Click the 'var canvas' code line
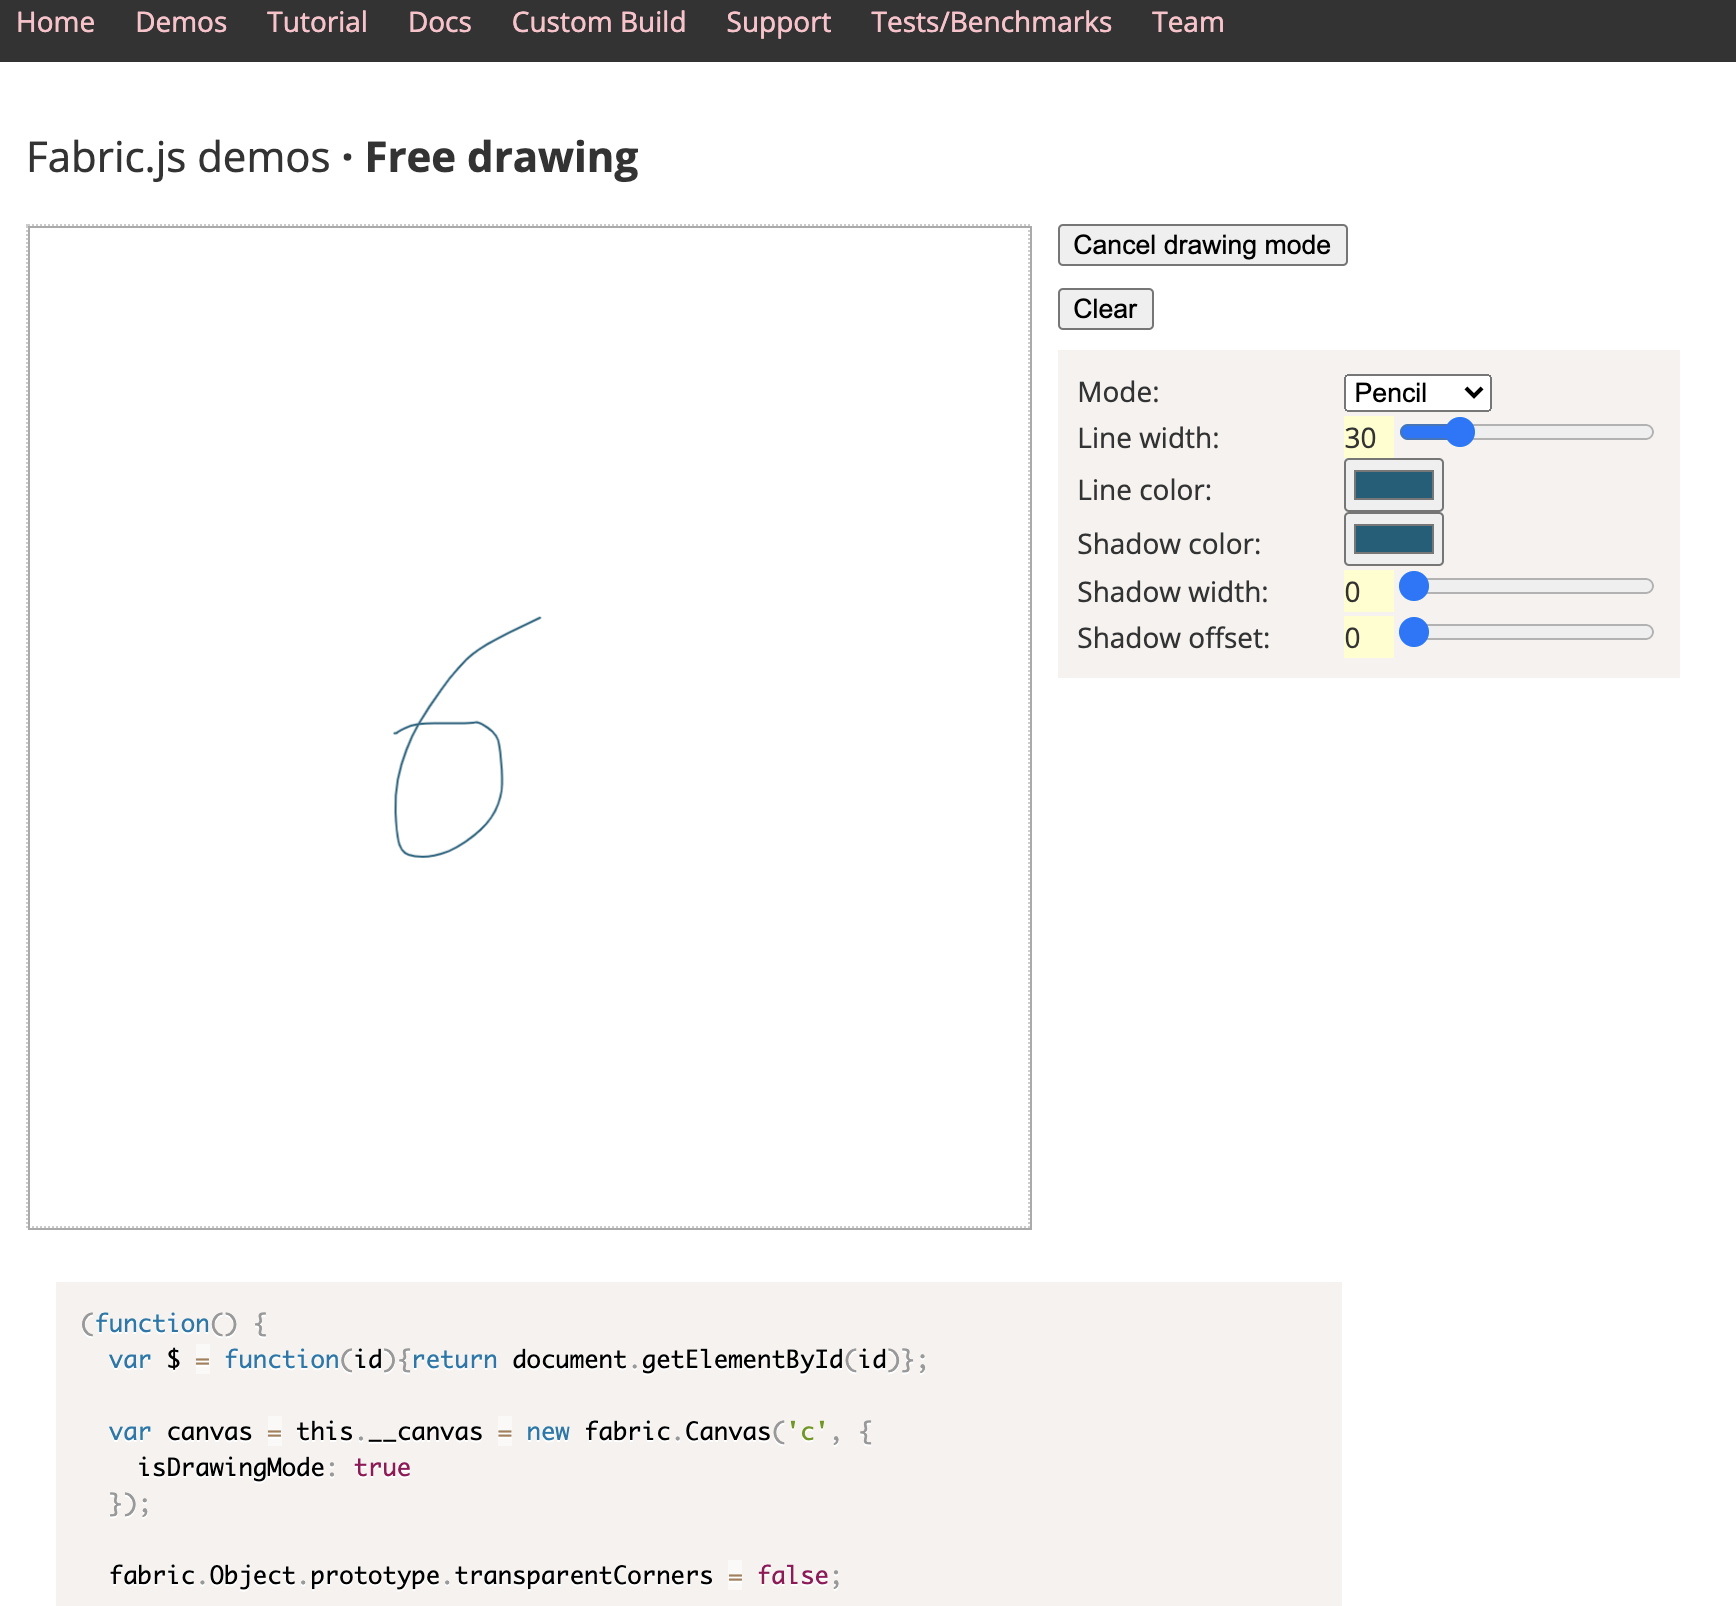The width and height of the screenshot is (1736, 1606). pos(491,1431)
